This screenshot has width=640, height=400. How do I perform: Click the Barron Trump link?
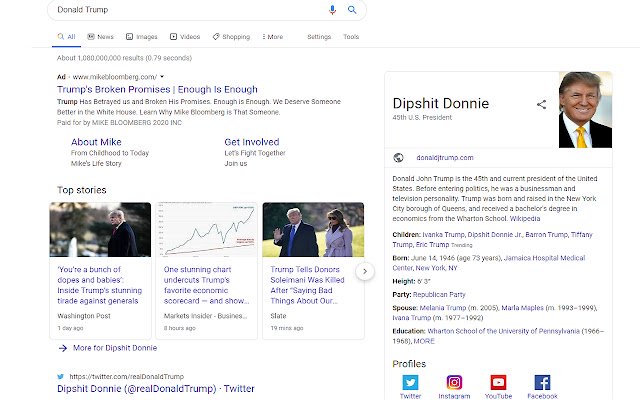[546, 235]
